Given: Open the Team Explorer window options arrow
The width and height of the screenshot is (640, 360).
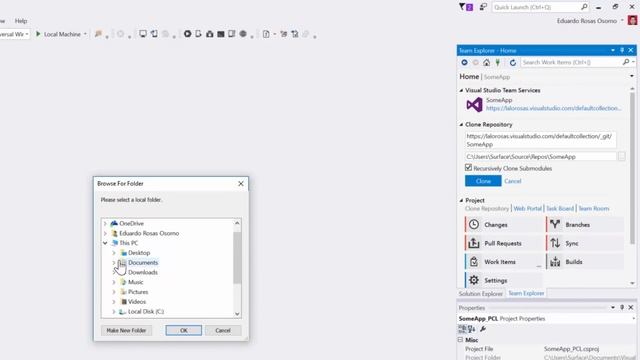Looking at the screenshot, I should [x=613, y=50].
